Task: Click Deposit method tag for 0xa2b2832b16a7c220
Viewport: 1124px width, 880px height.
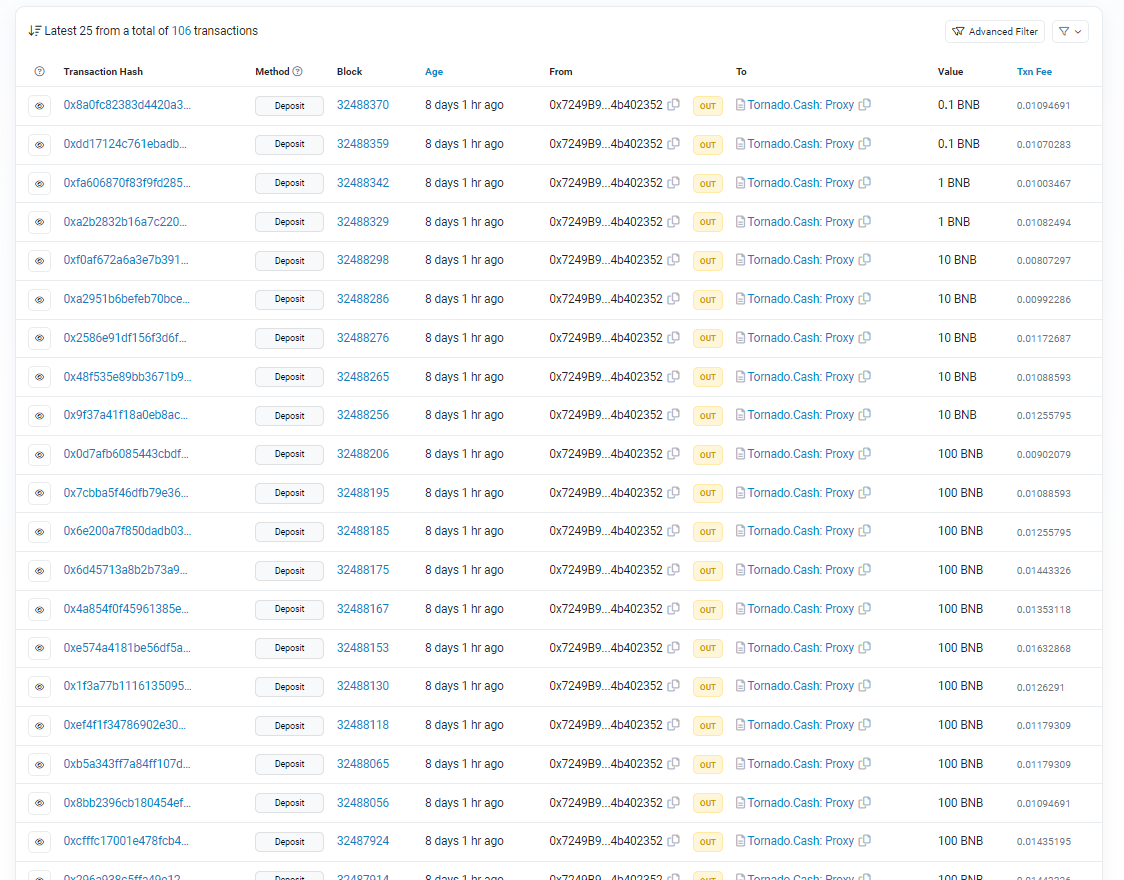Action: (x=289, y=222)
